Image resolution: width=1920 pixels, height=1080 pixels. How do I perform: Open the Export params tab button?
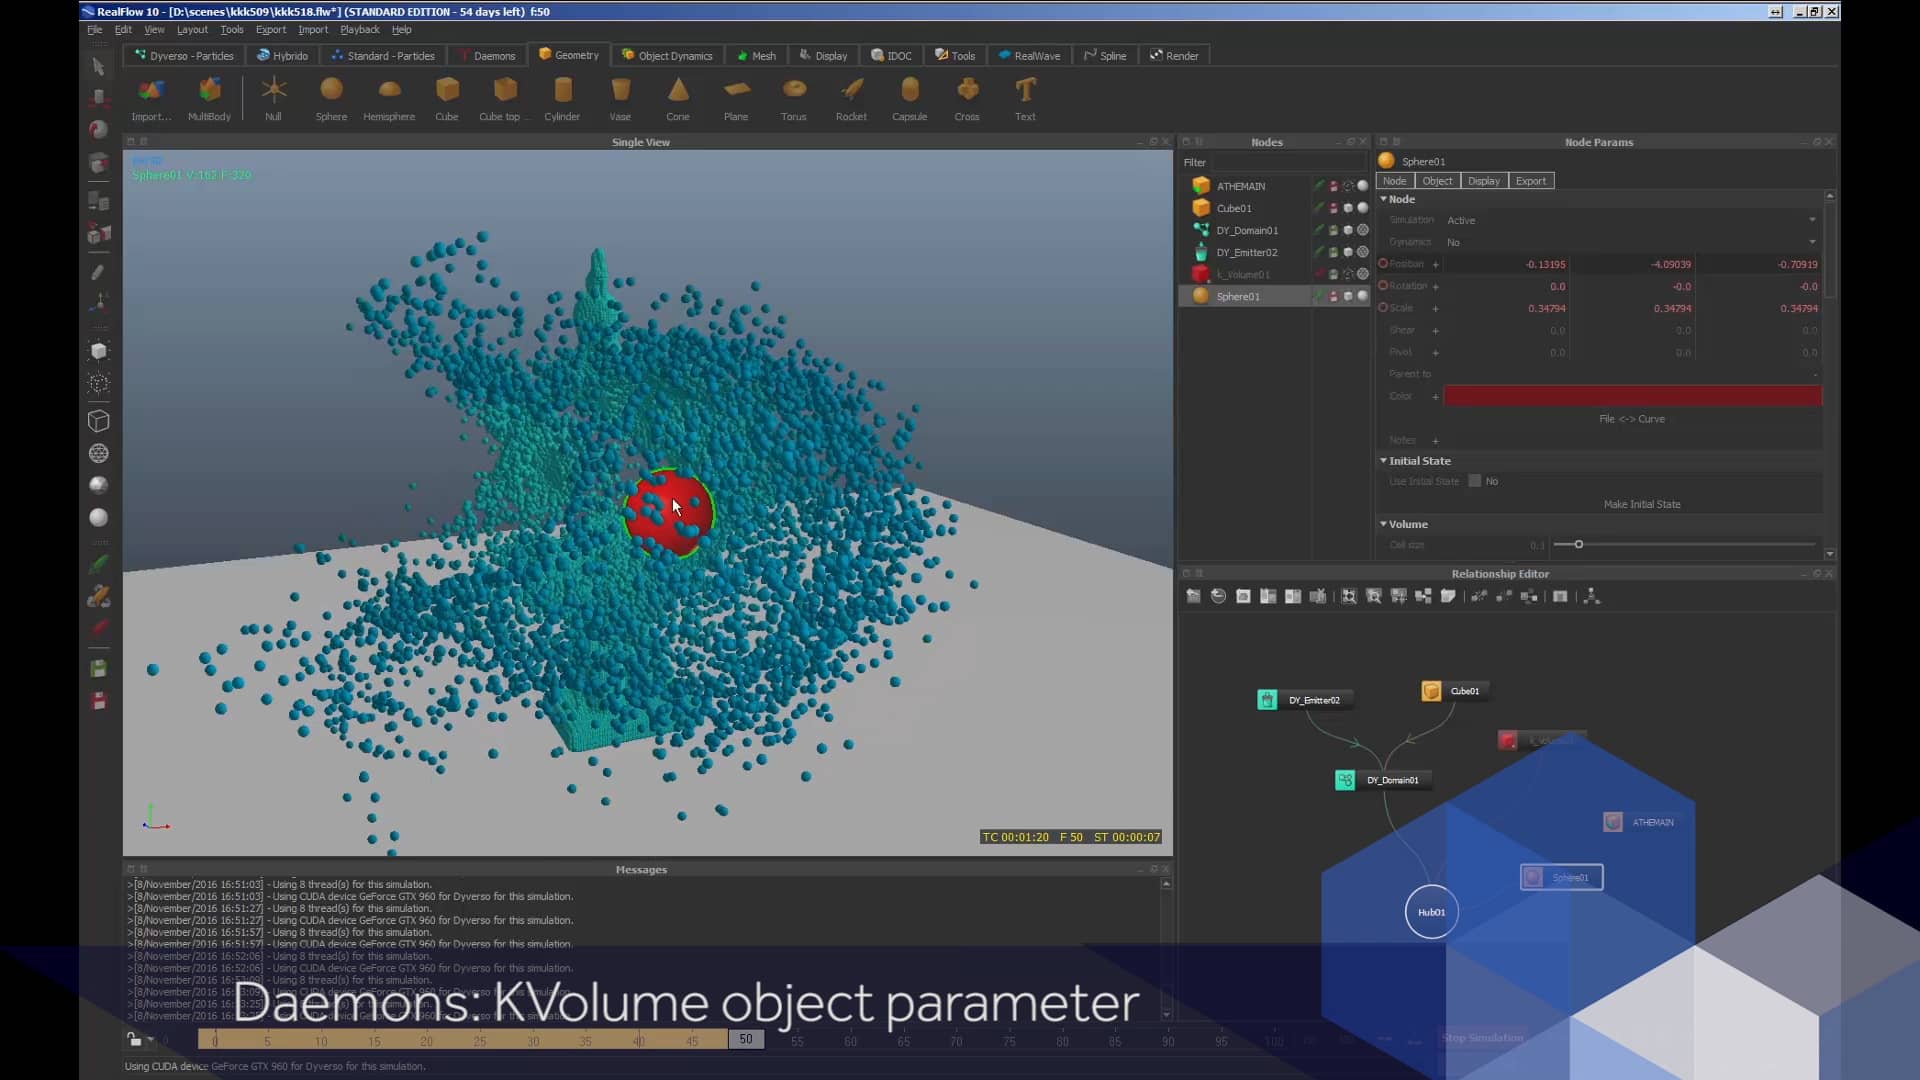pos(1531,181)
